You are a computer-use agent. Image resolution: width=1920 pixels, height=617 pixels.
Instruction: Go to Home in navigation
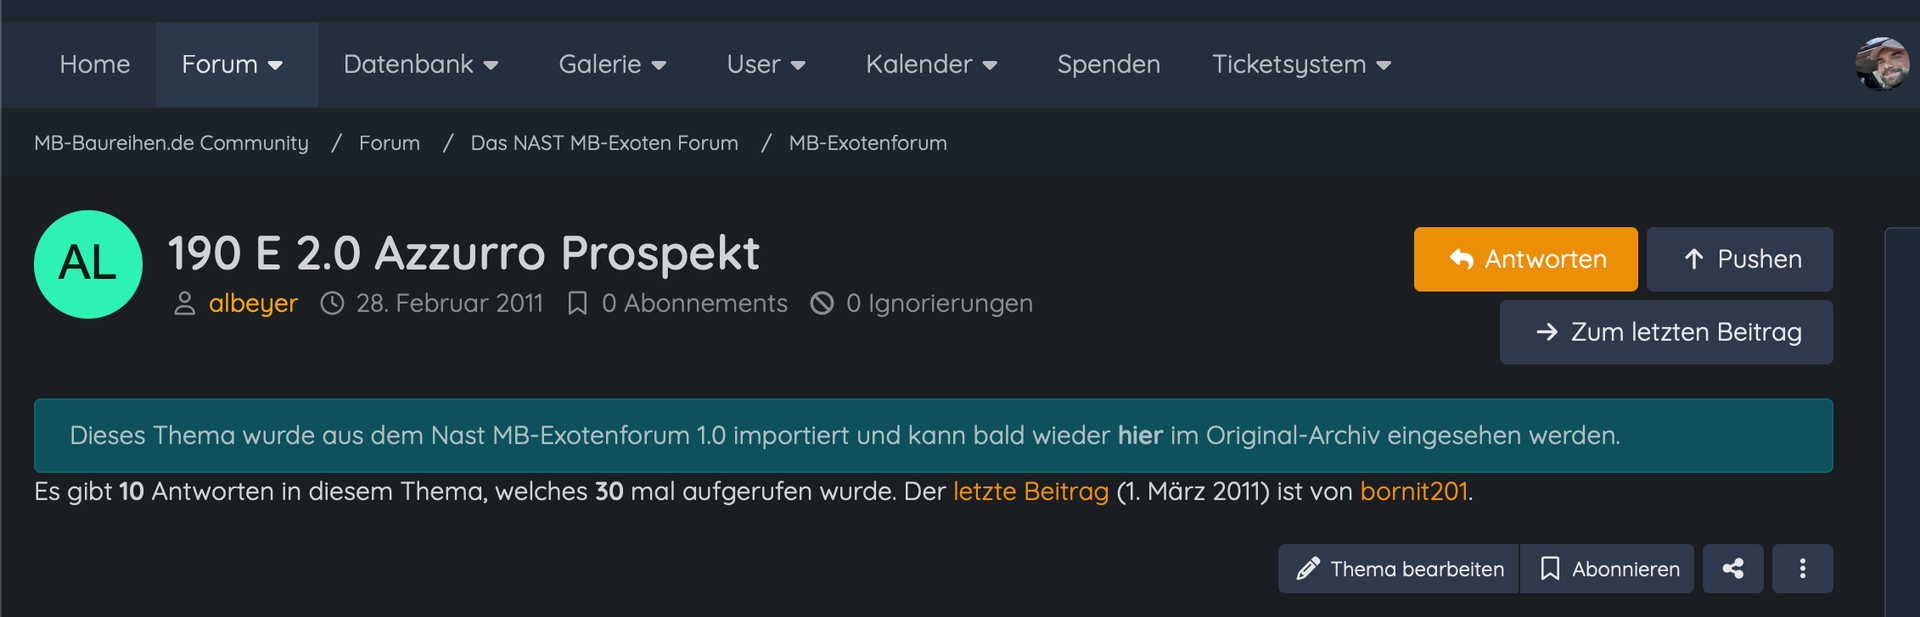tap(95, 65)
